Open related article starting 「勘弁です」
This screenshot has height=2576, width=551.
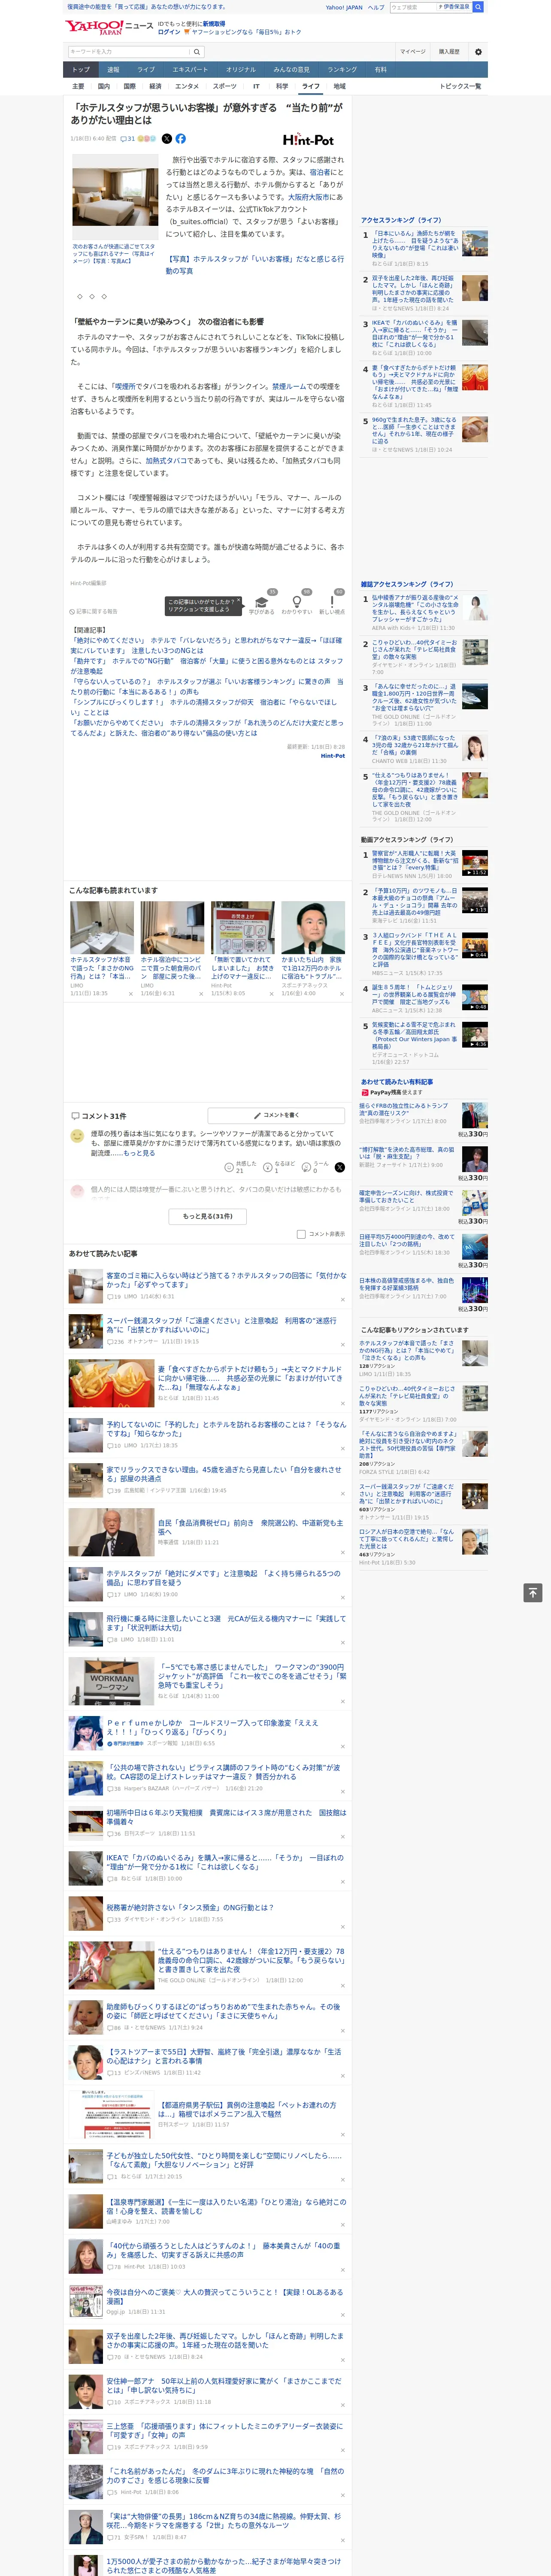[x=206, y=666]
